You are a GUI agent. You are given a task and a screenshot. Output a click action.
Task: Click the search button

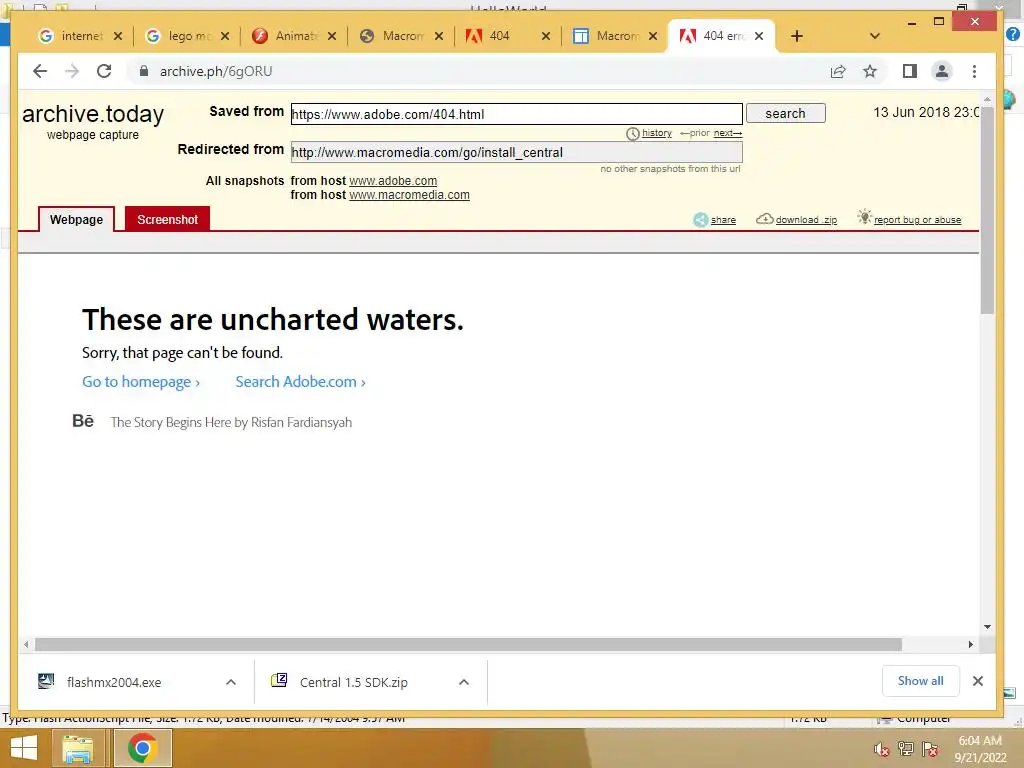coord(786,114)
